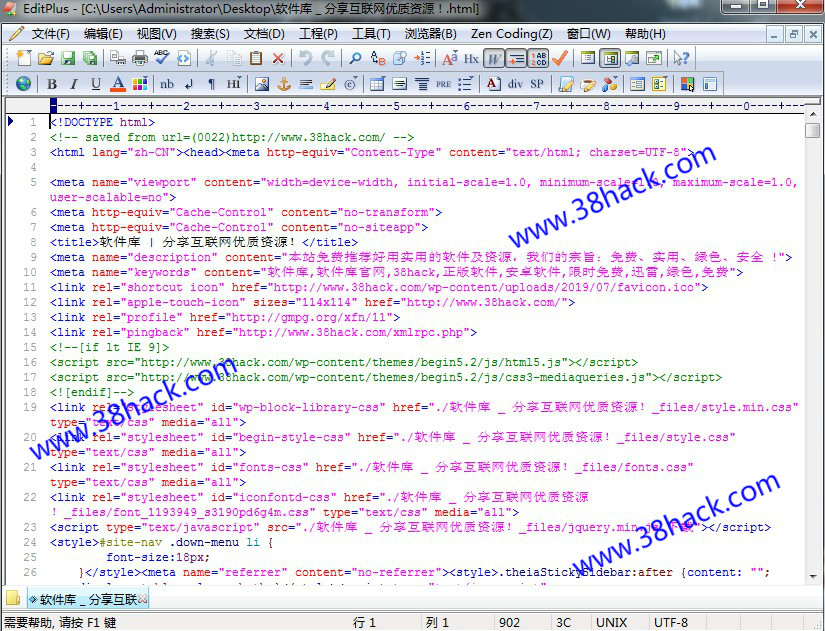Toggle line numbers with the 1AB 2CD button

coord(538,58)
